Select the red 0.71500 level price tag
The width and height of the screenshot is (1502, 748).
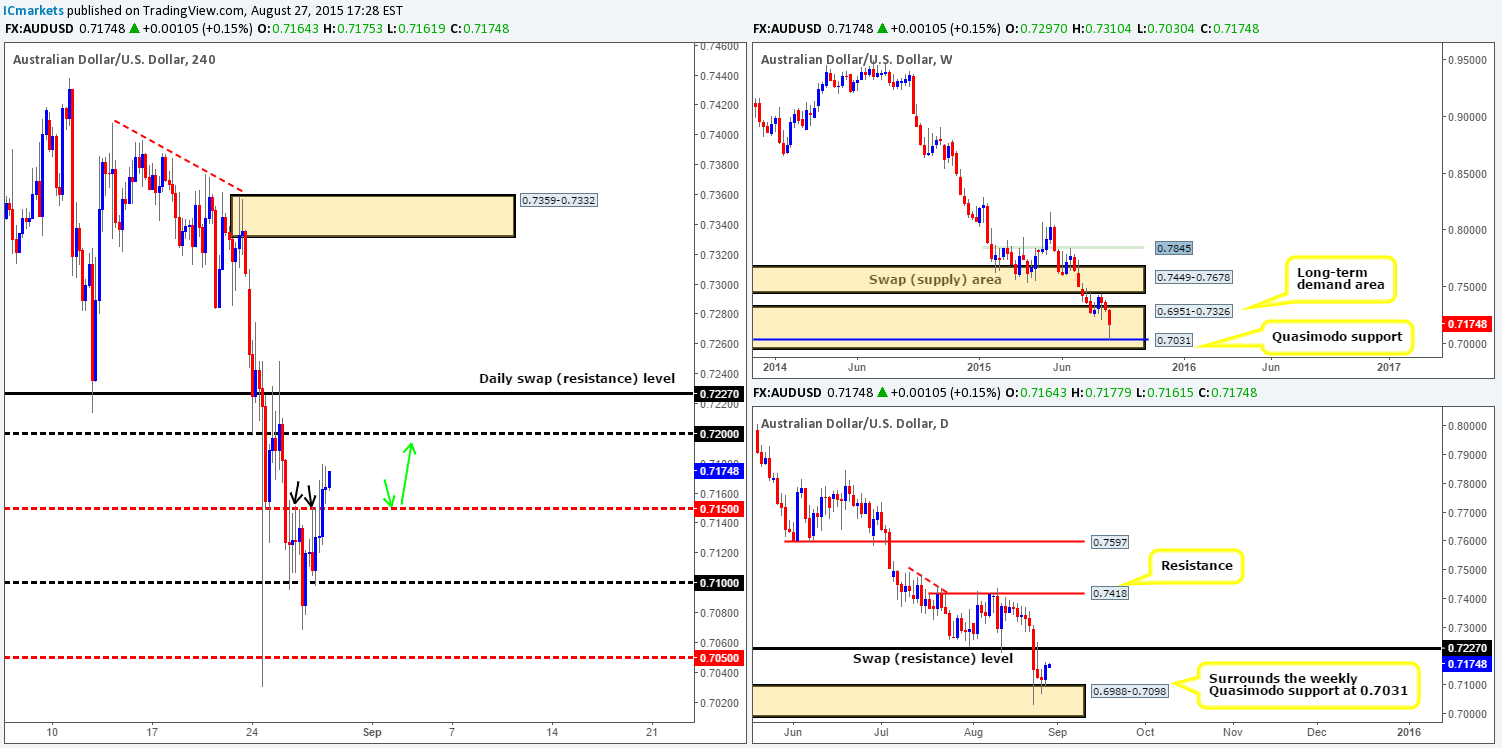pyautogui.click(x=718, y=509)
